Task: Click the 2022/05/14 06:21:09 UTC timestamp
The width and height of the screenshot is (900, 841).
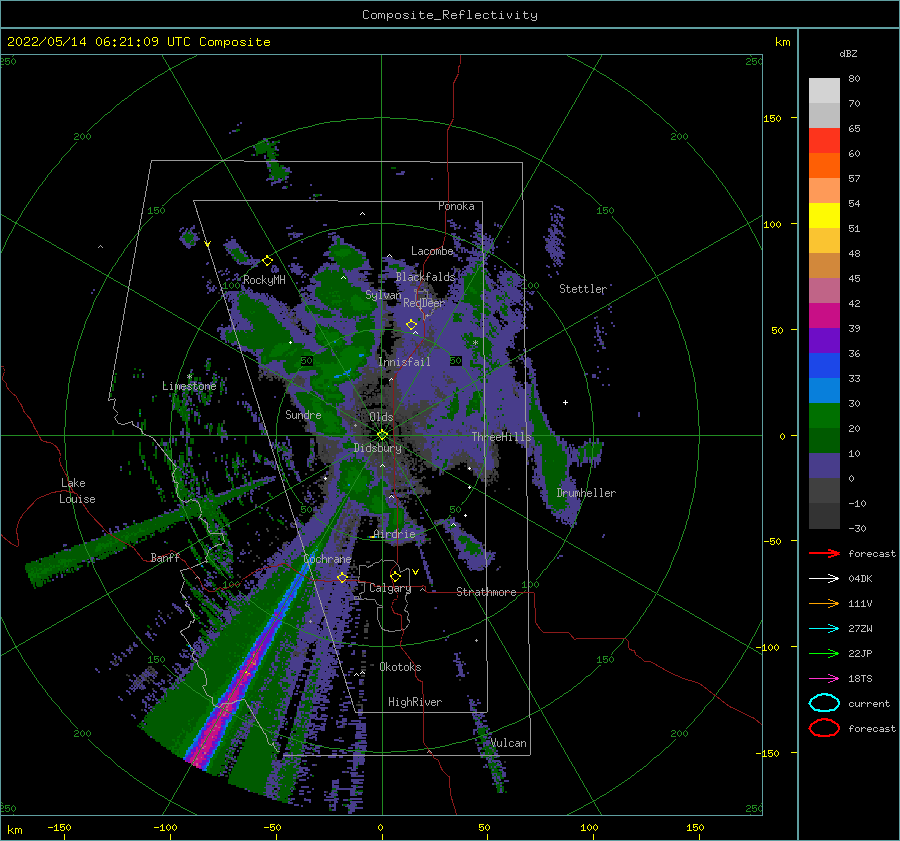Action: (99, 42)
